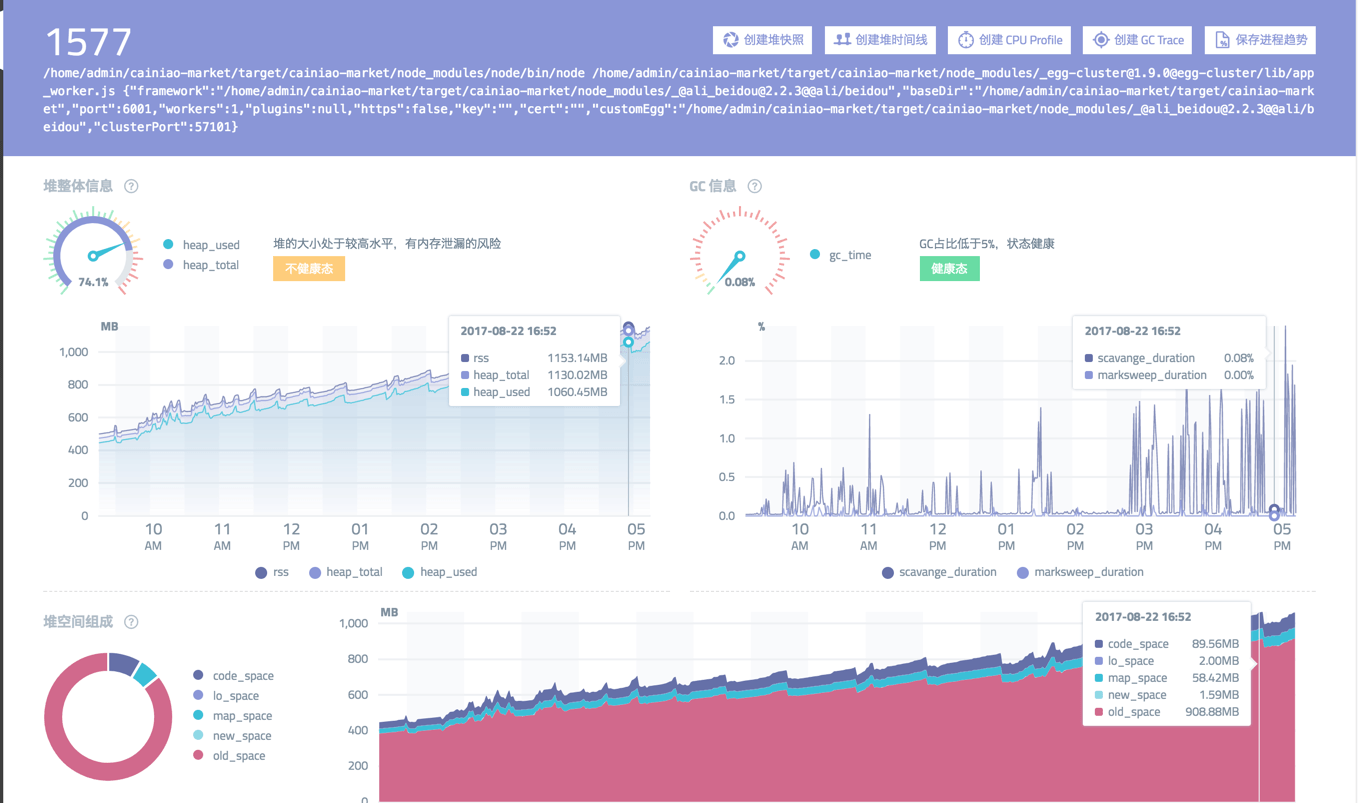Viewport: 1358px width, 803px height.
Task: Toggle code_space in the donut legend
Action: click(233, 676)
